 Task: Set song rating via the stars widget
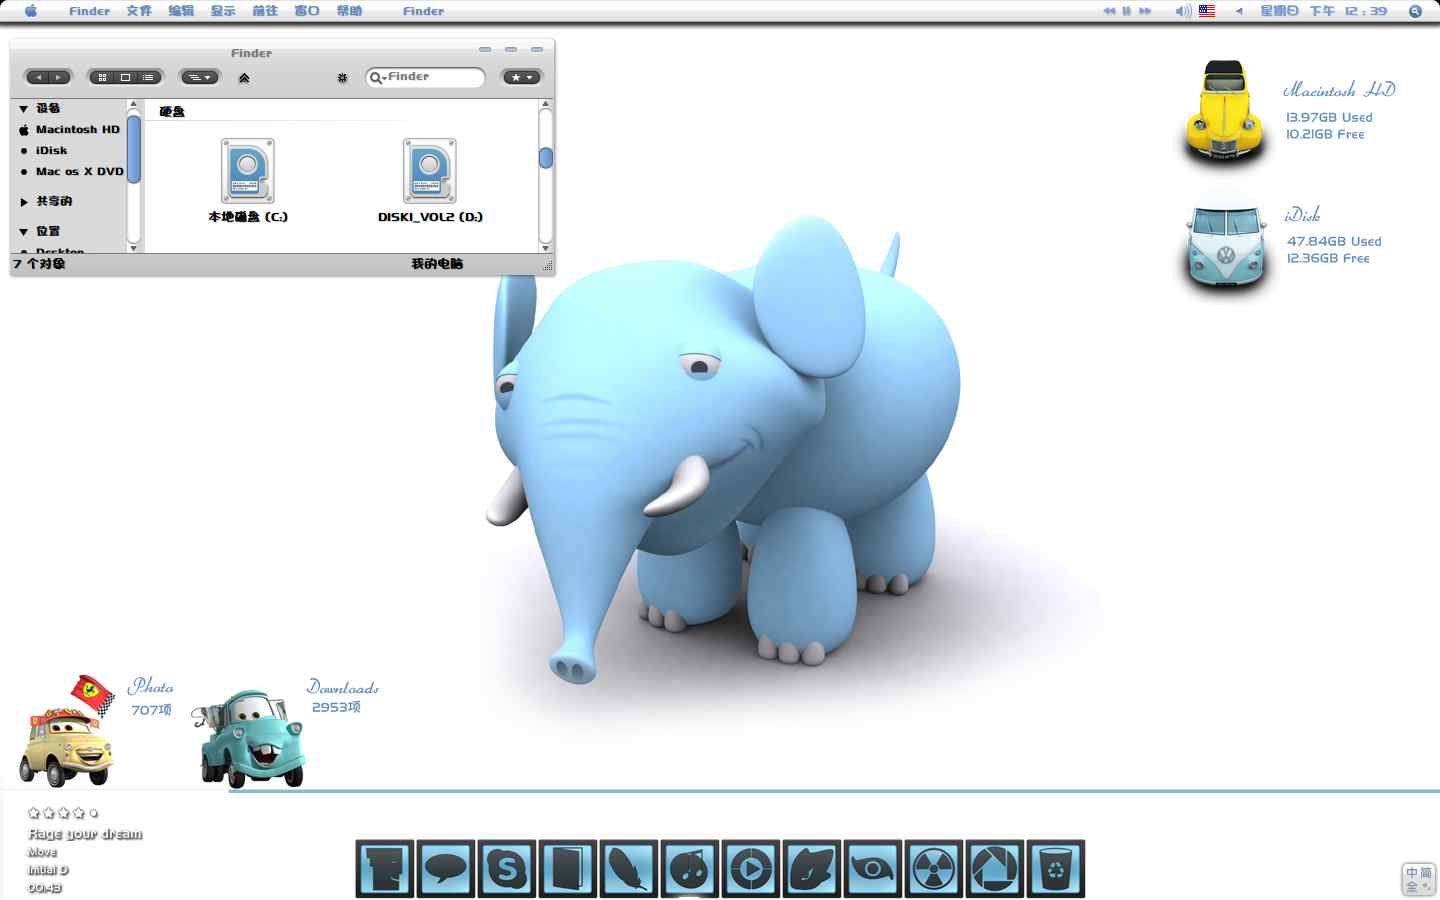point(63,813)
